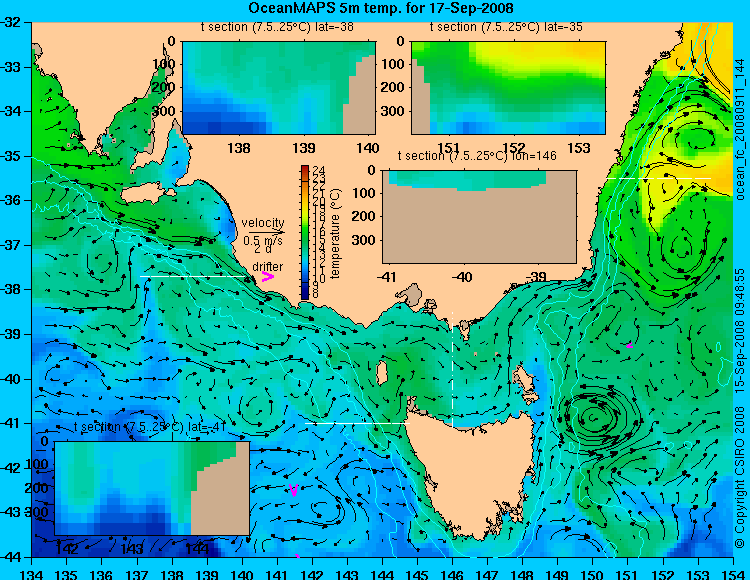Click the vertical temperature color bar
The height and width of the screenshot is (580, 750).
click(x=305, y=232)
